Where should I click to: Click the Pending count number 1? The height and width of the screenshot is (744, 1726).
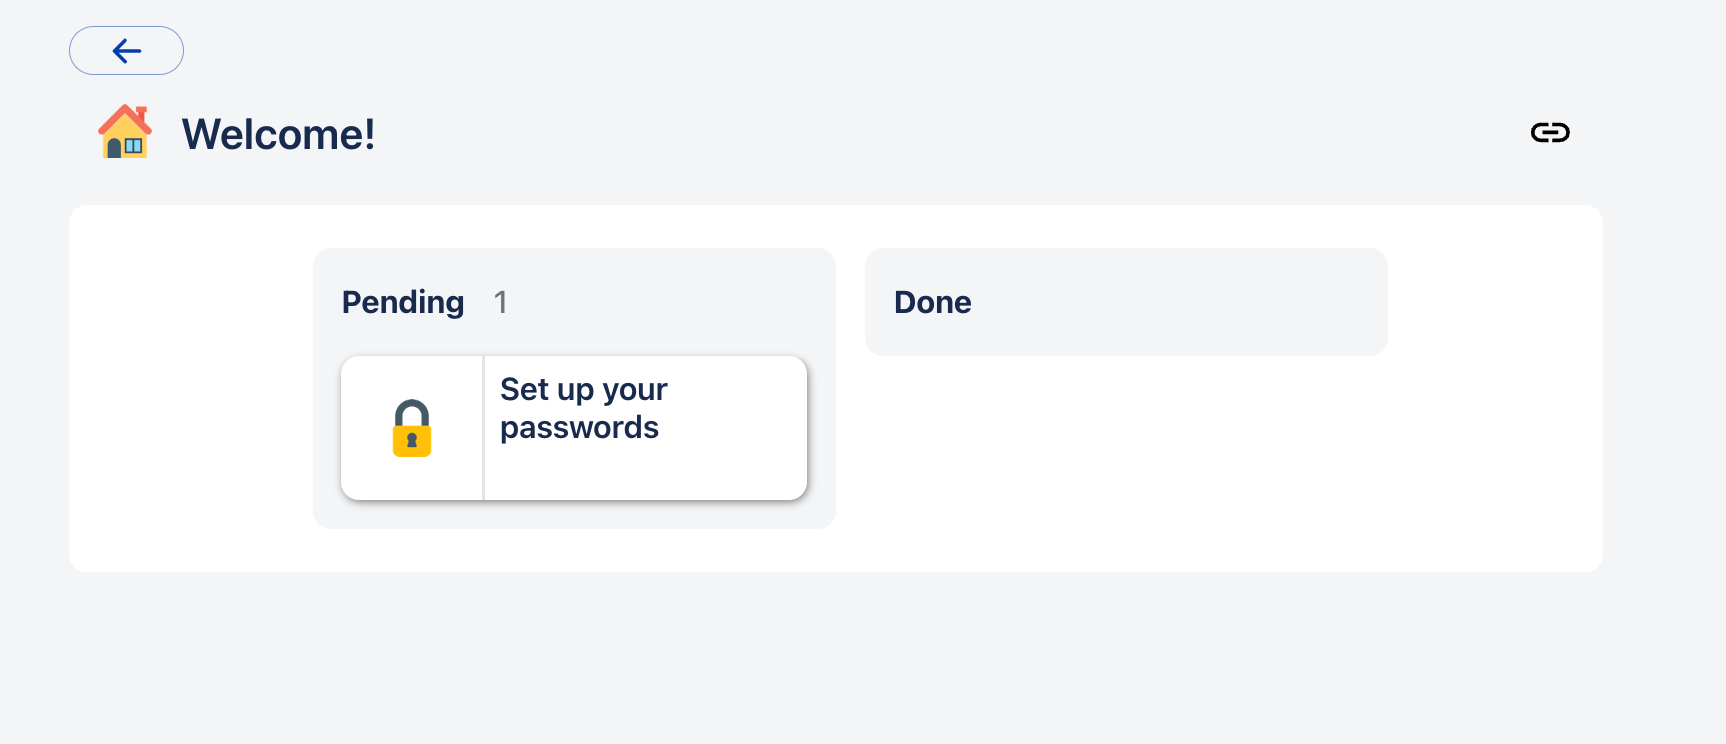click(500, 302)
